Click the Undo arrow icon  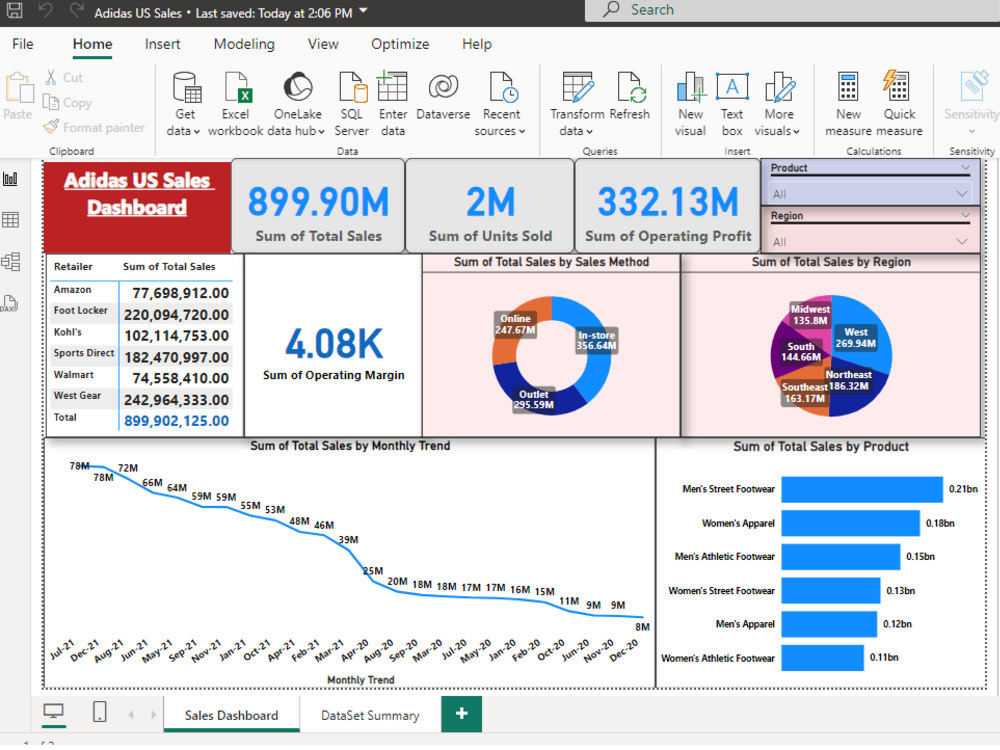(x=45, y=10)
